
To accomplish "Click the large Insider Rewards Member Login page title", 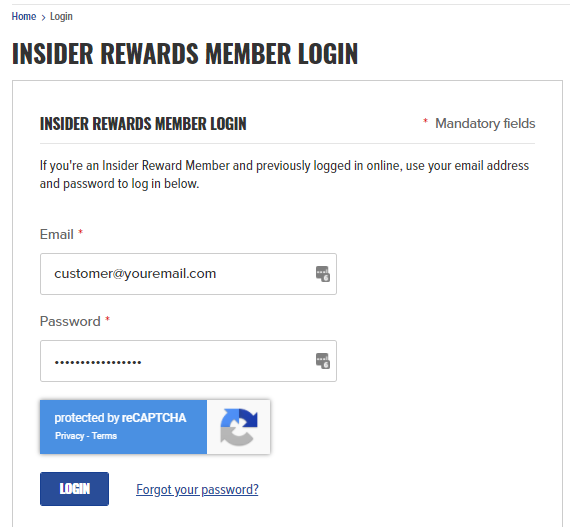I will click(x=185, y=53).
